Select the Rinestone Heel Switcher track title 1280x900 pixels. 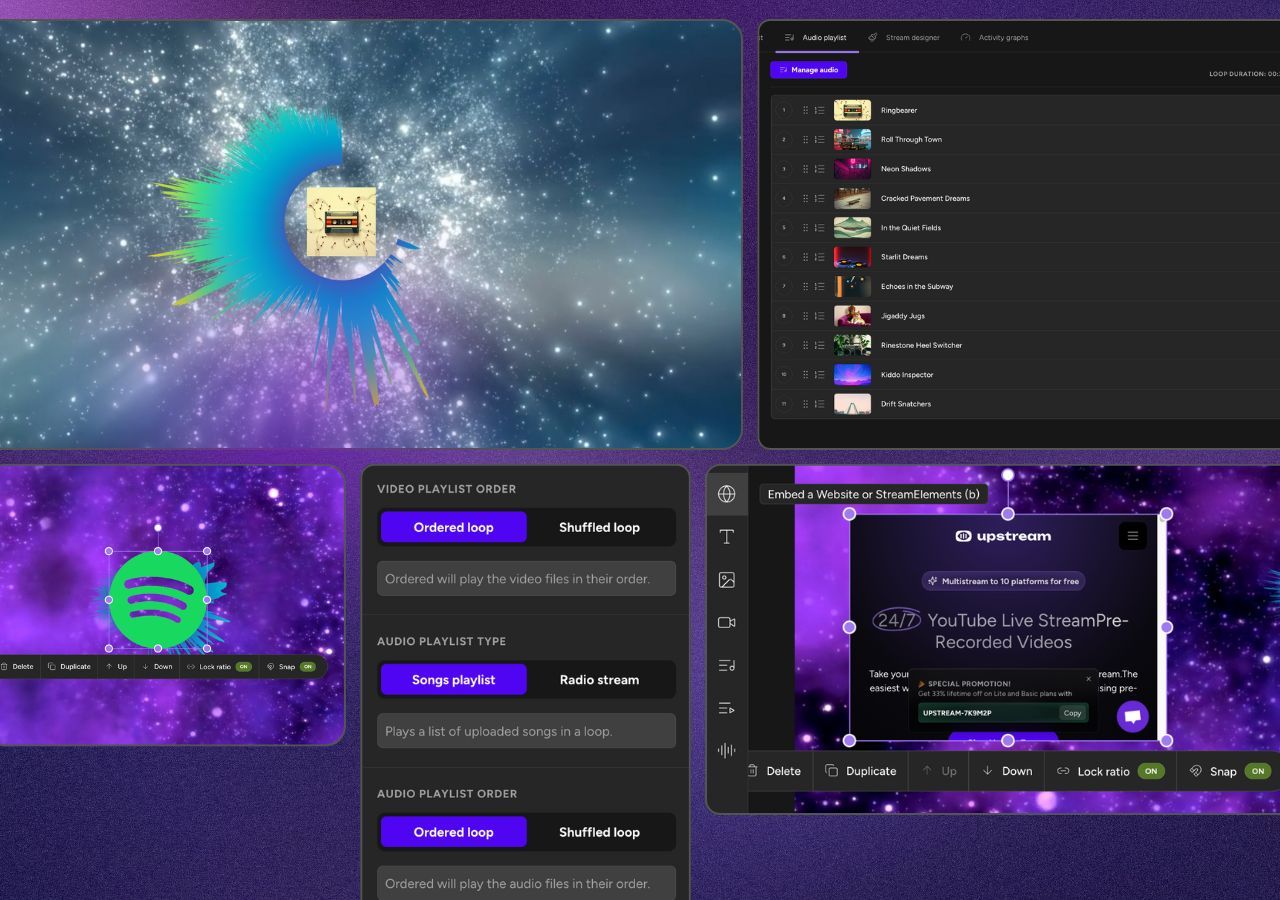coord(921,345)
